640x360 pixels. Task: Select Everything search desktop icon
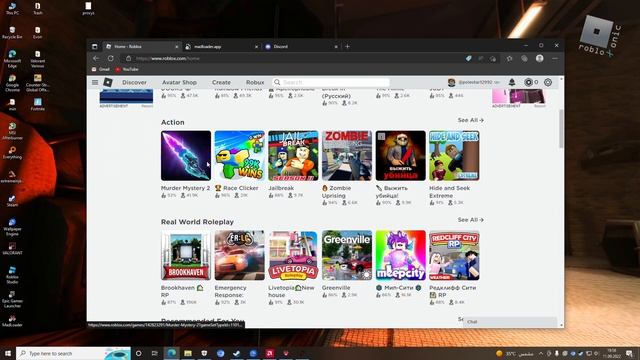(x=12, y=152)
